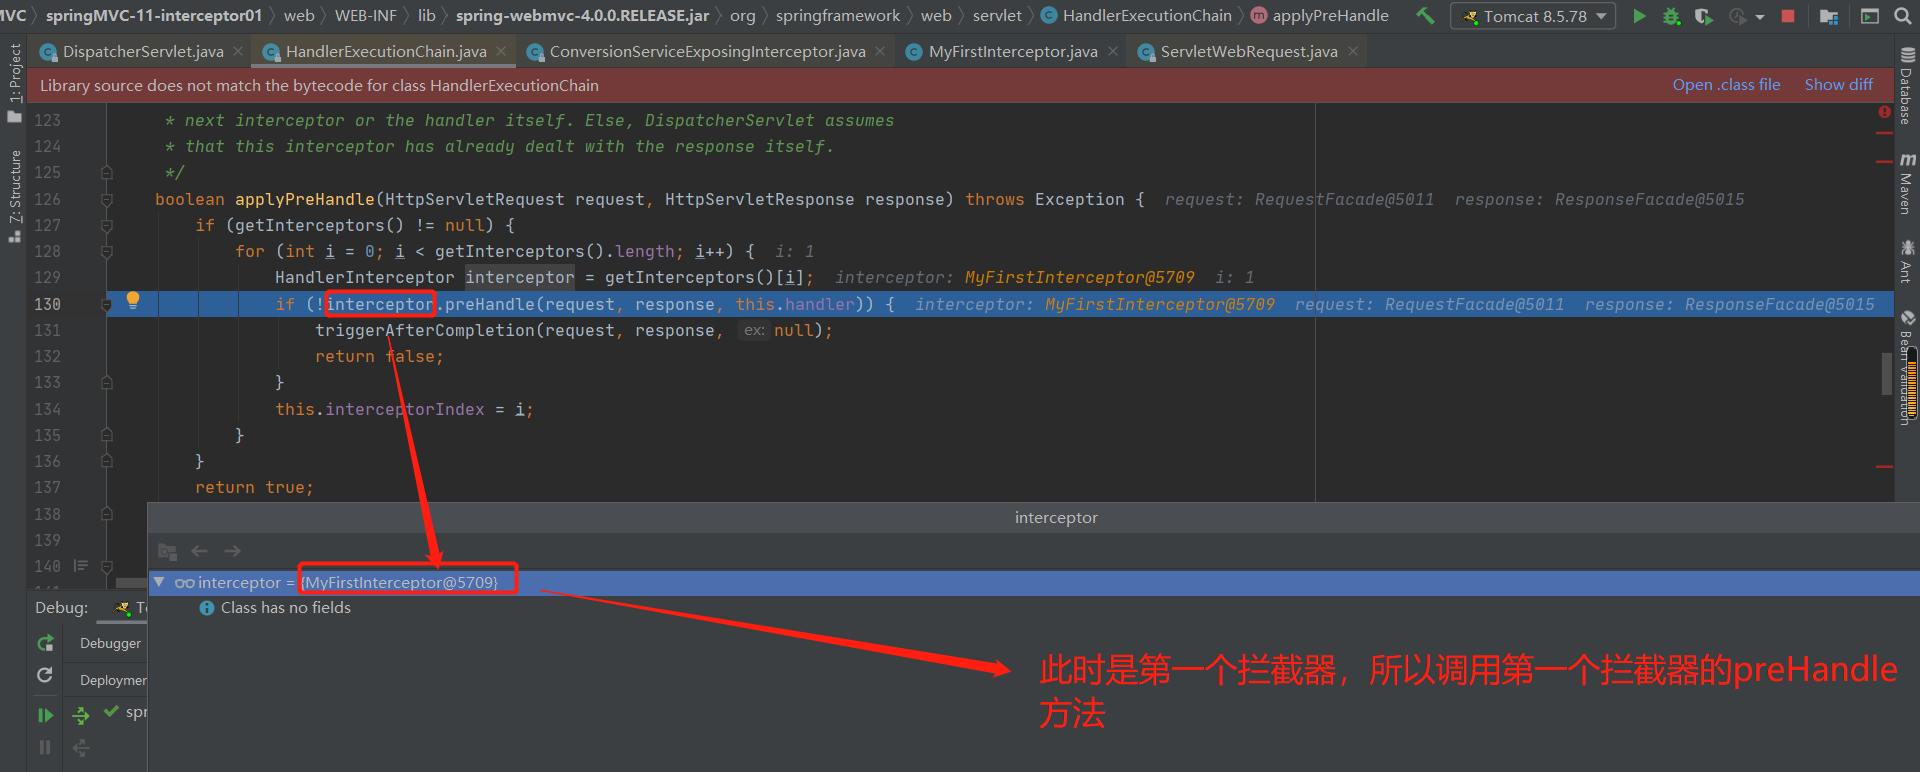Toggle the fold marker on line 130
Viewport: 1920px width, 772px height.
[107, 304]
